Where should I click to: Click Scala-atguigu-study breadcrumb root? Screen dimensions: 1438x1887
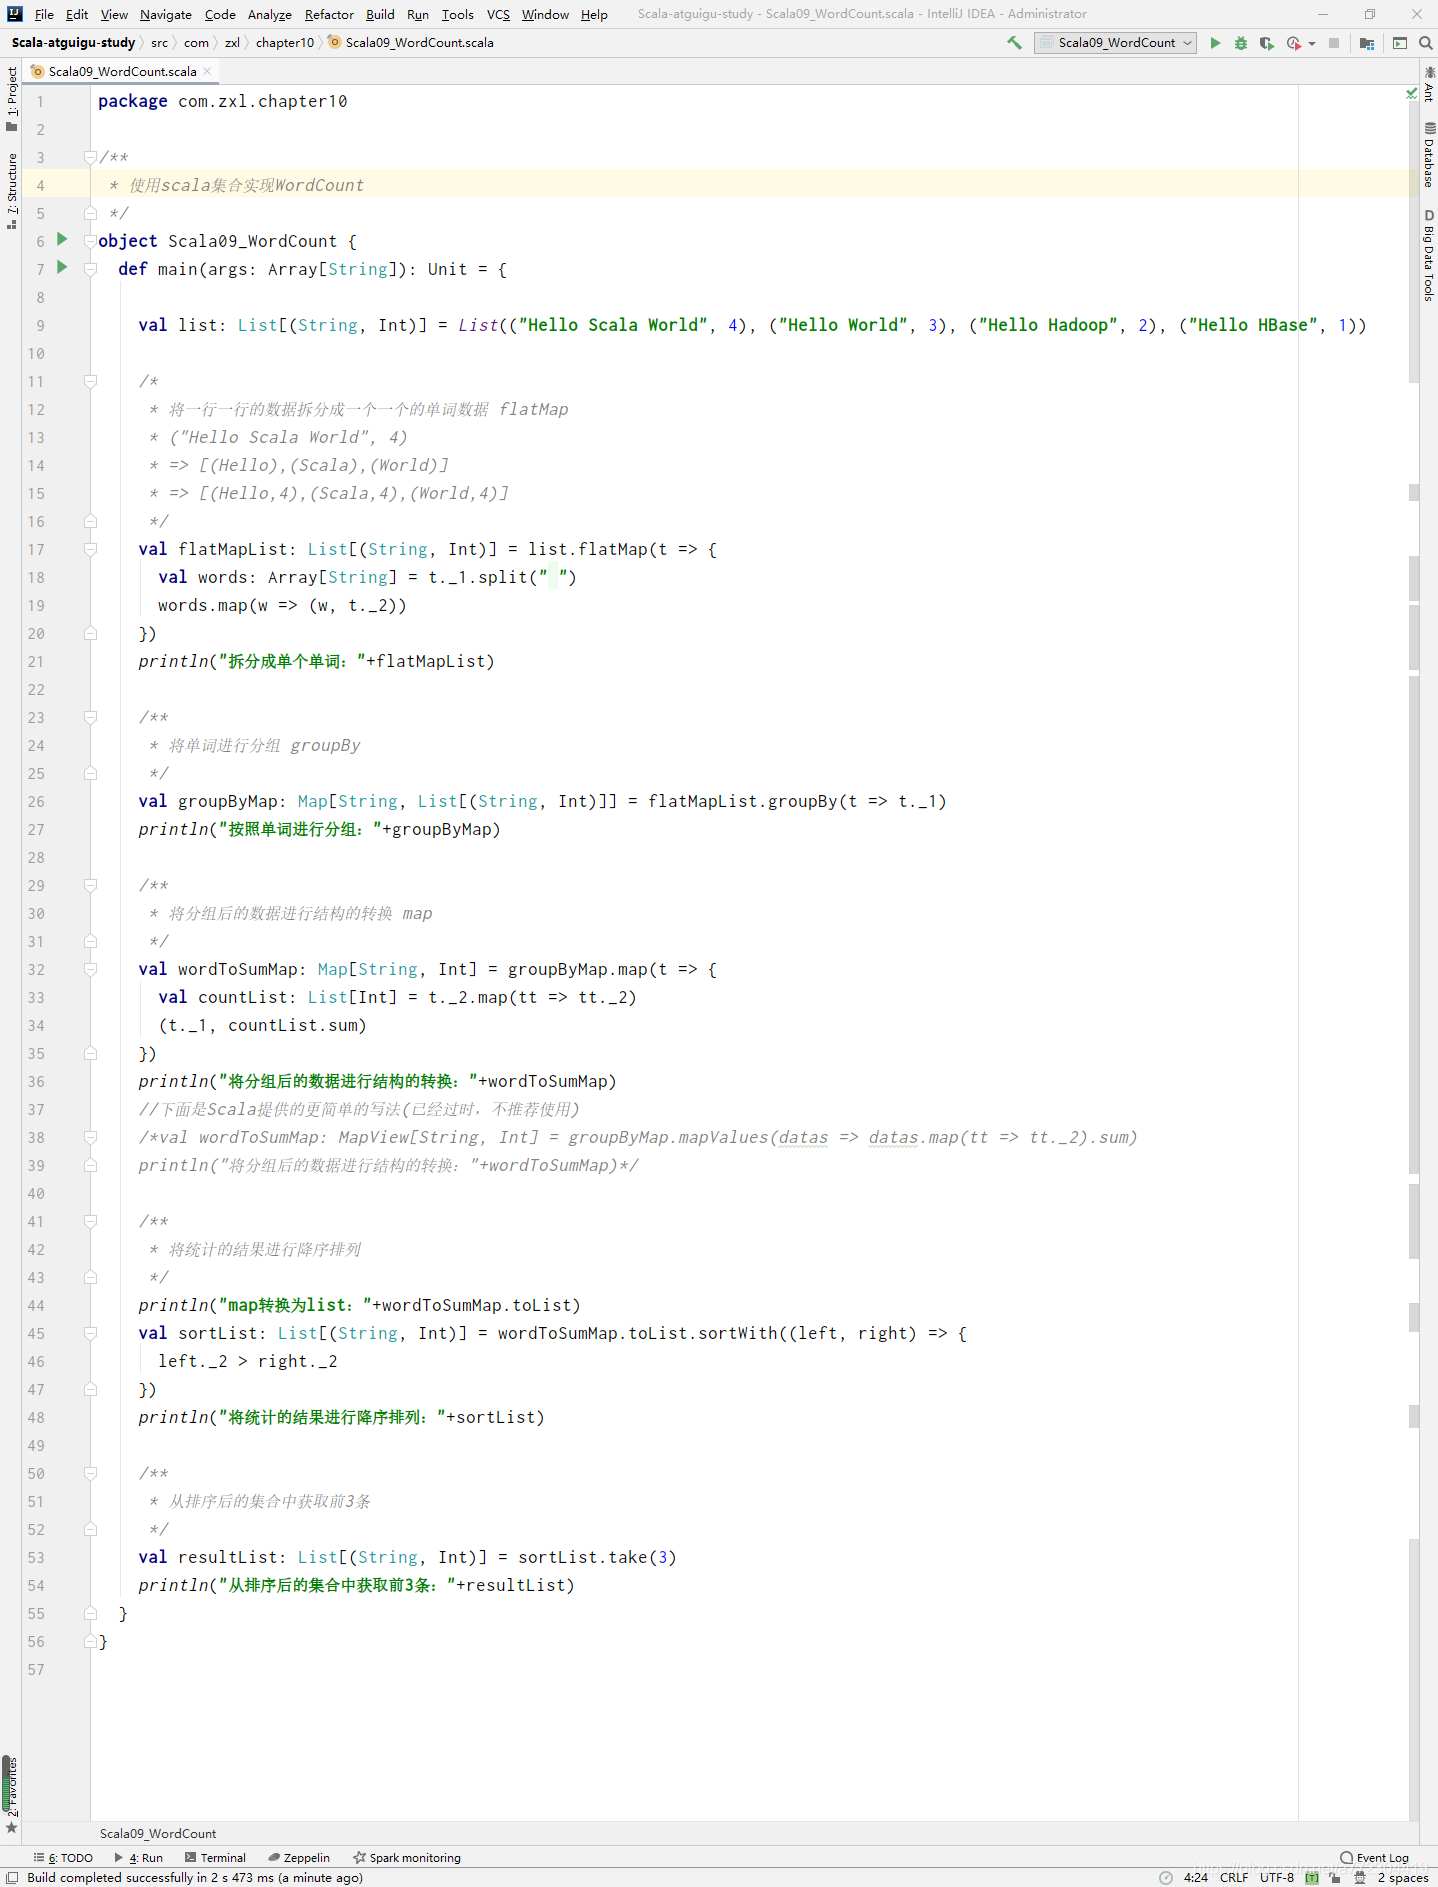(x=73, y=43)
